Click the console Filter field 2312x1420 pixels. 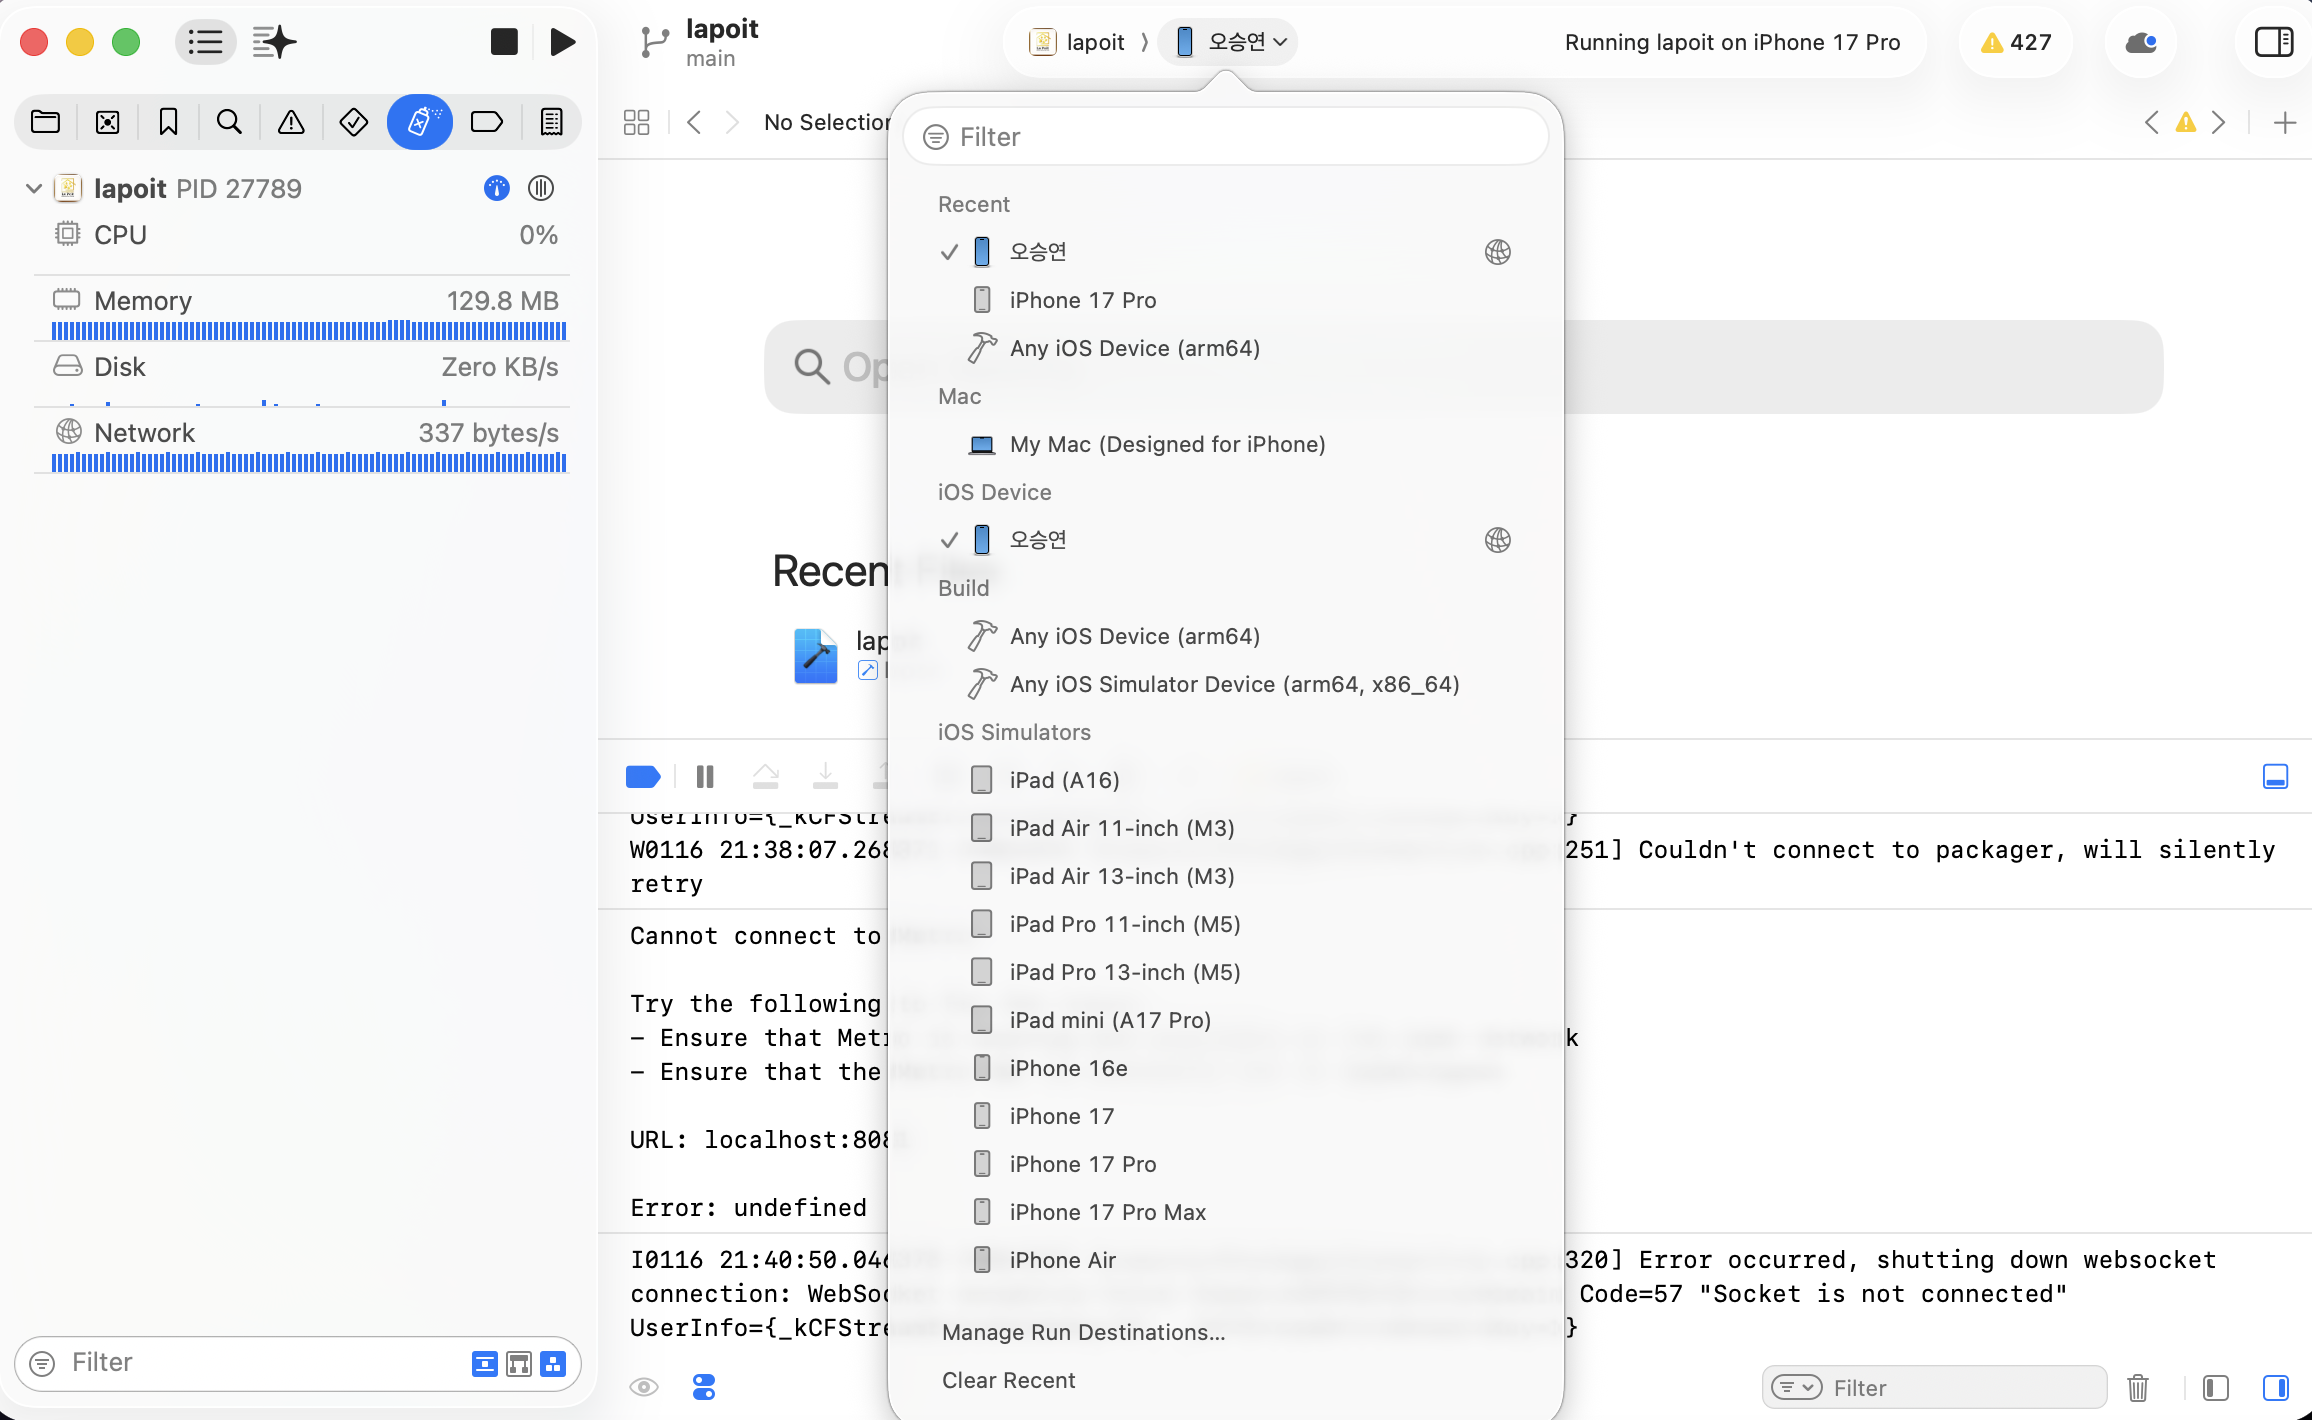pyautogui.click(x=1934, y=1387)
